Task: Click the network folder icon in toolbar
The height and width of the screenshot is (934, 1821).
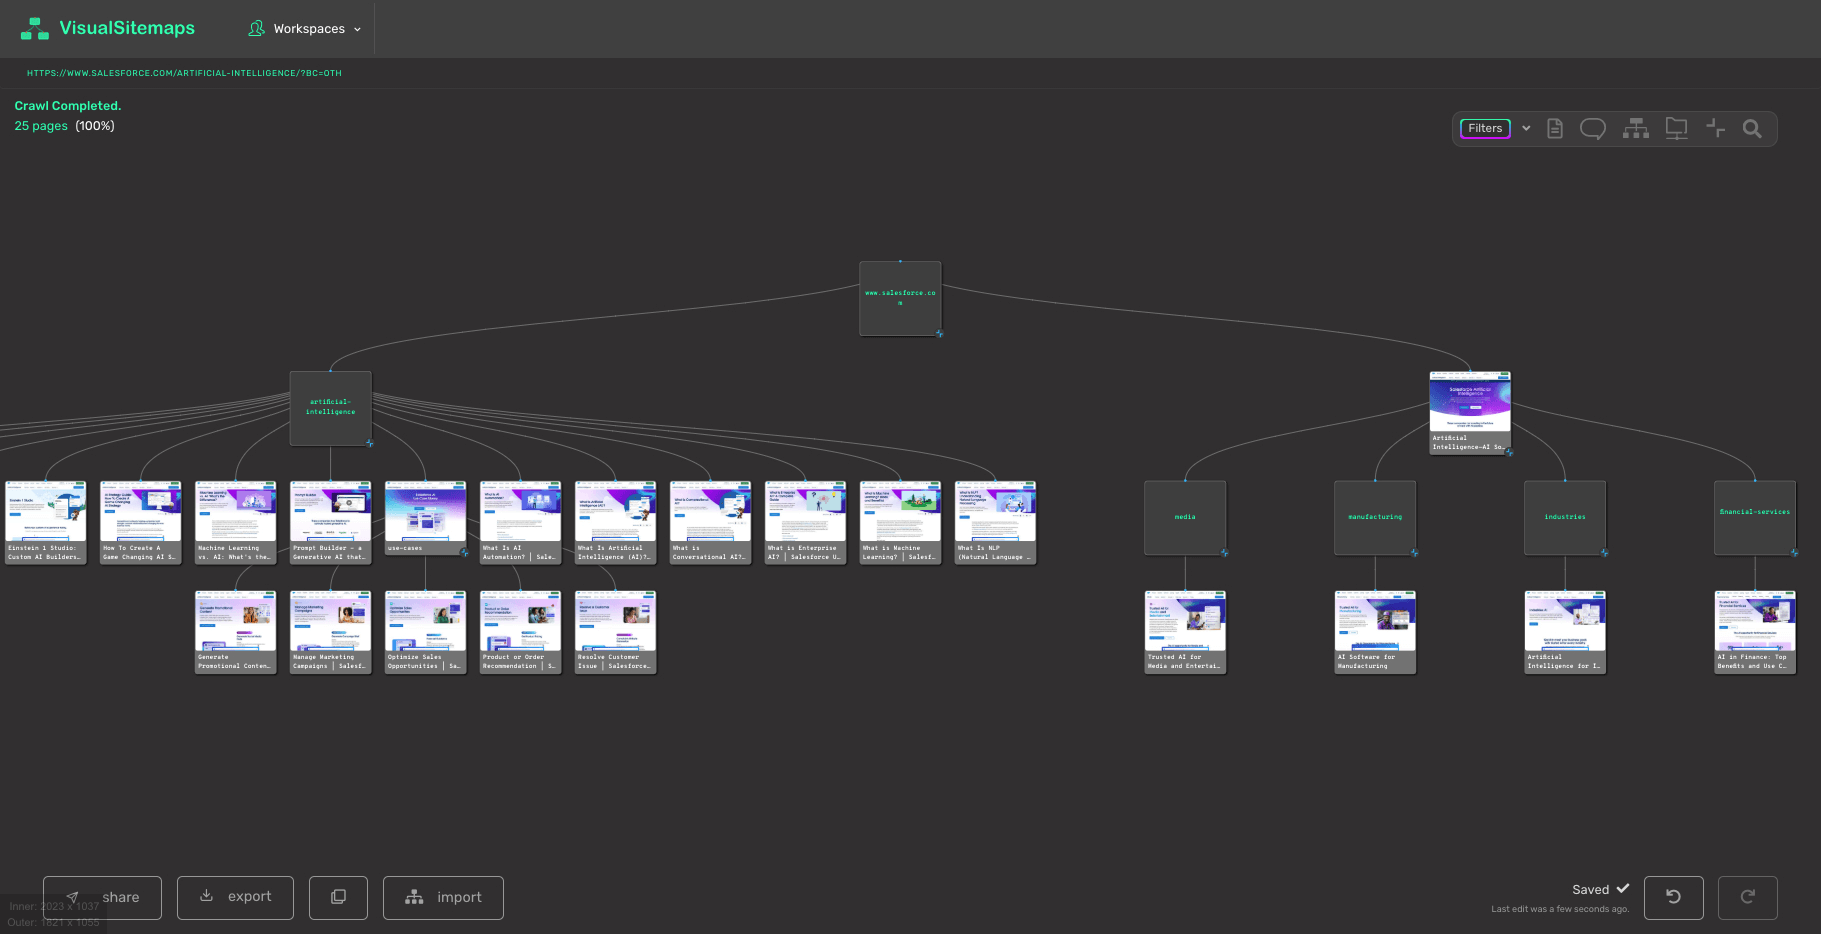Action: [1676, 128]
